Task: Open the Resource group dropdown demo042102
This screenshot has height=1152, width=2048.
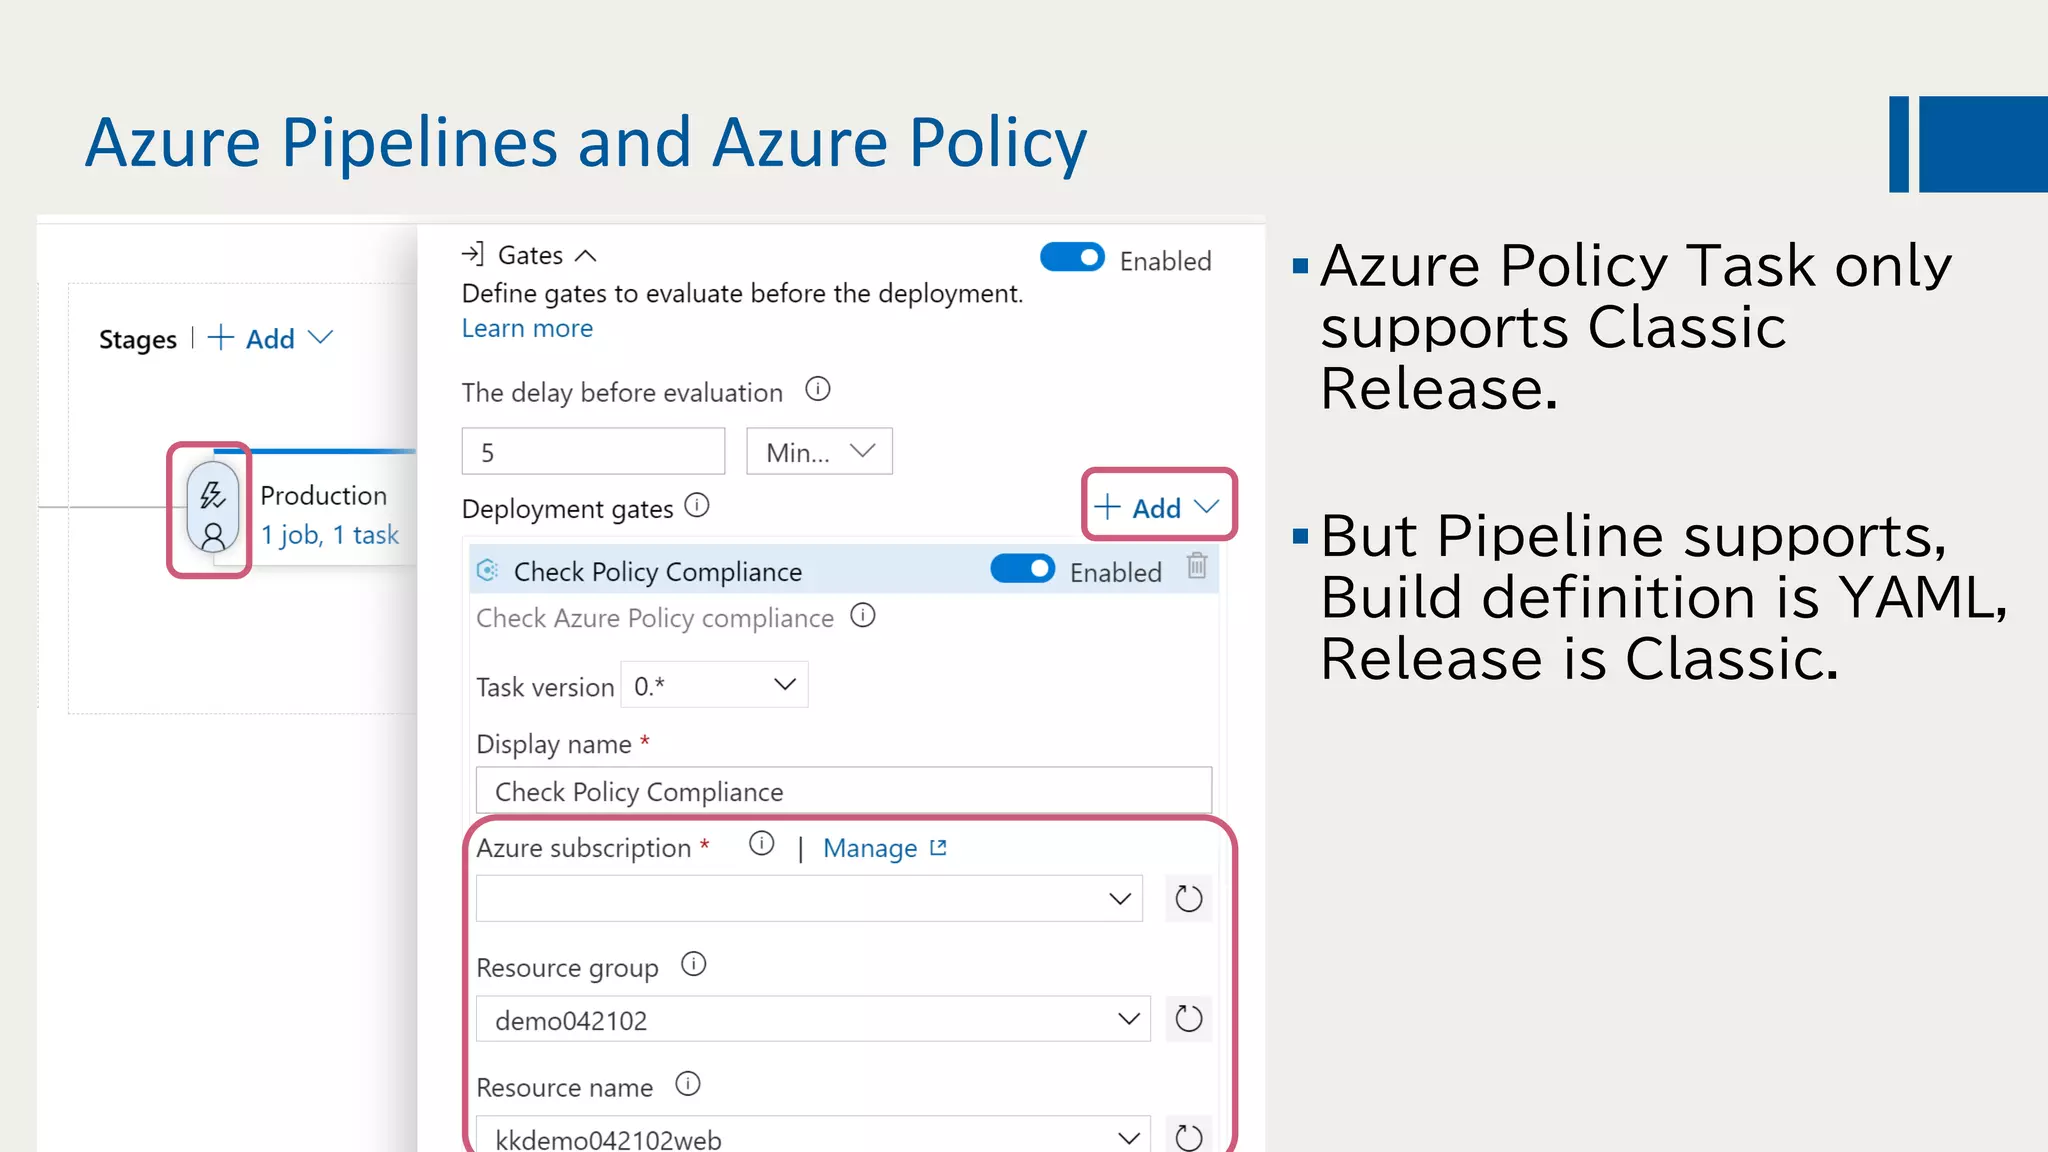Action: click(813, 1019)
